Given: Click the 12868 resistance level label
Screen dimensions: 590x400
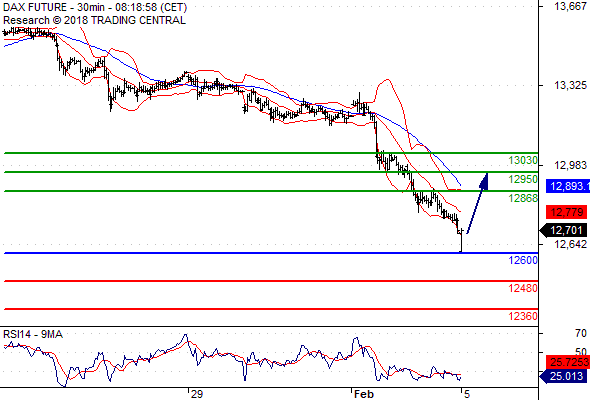Looking at the screenshot, I should [x=523, y=198].
